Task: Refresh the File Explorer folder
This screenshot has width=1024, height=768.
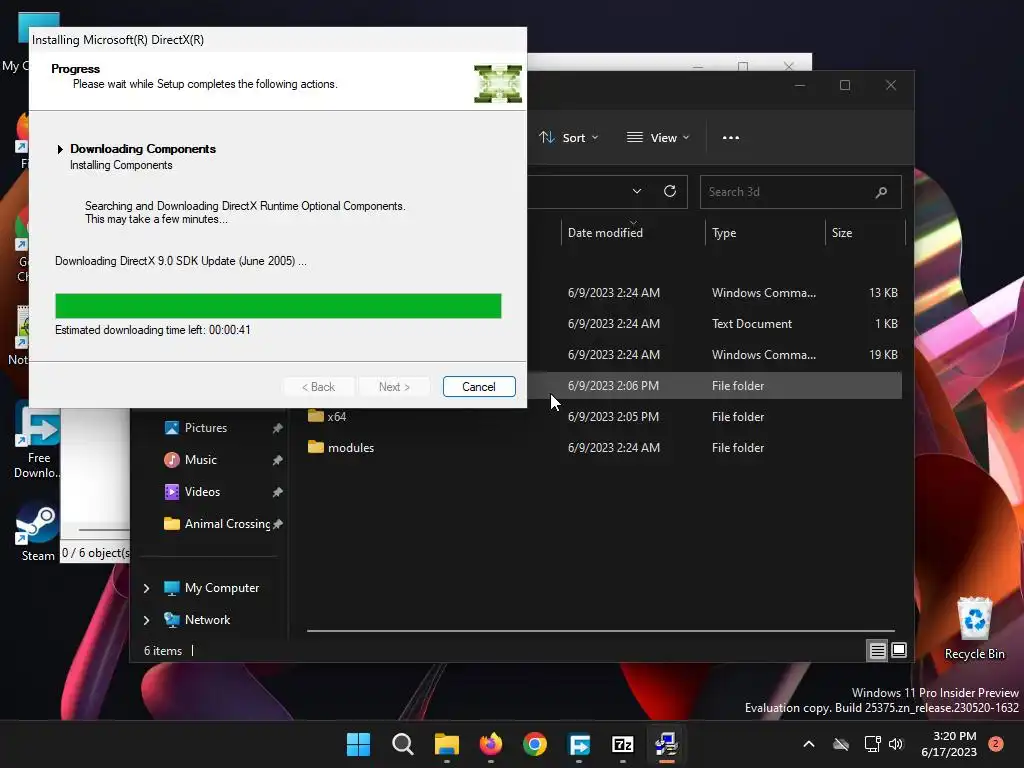Action: (669, 191)
